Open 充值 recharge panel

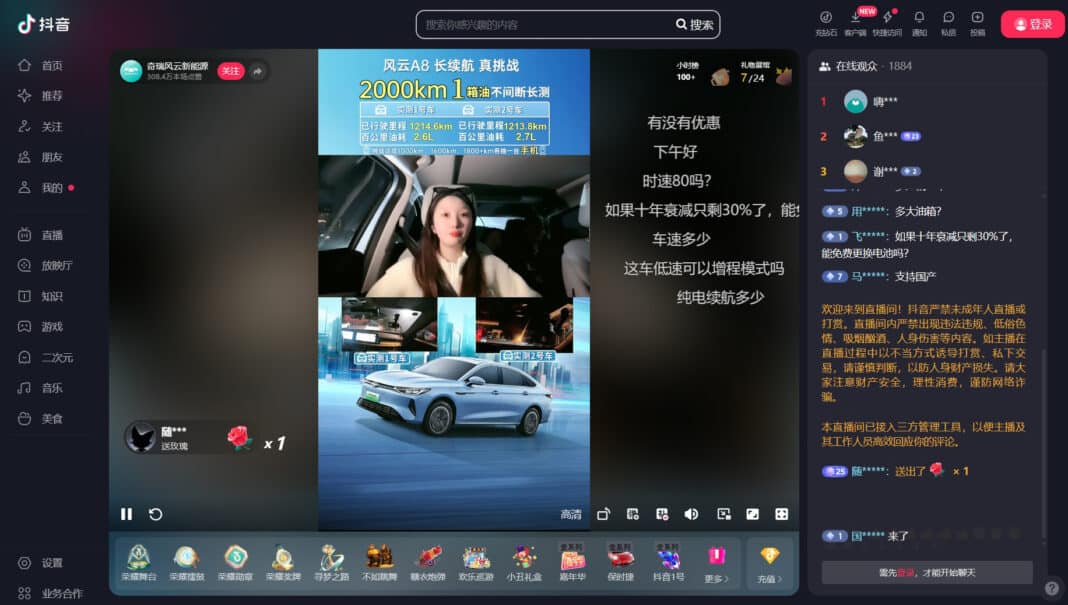coord(770,564)
